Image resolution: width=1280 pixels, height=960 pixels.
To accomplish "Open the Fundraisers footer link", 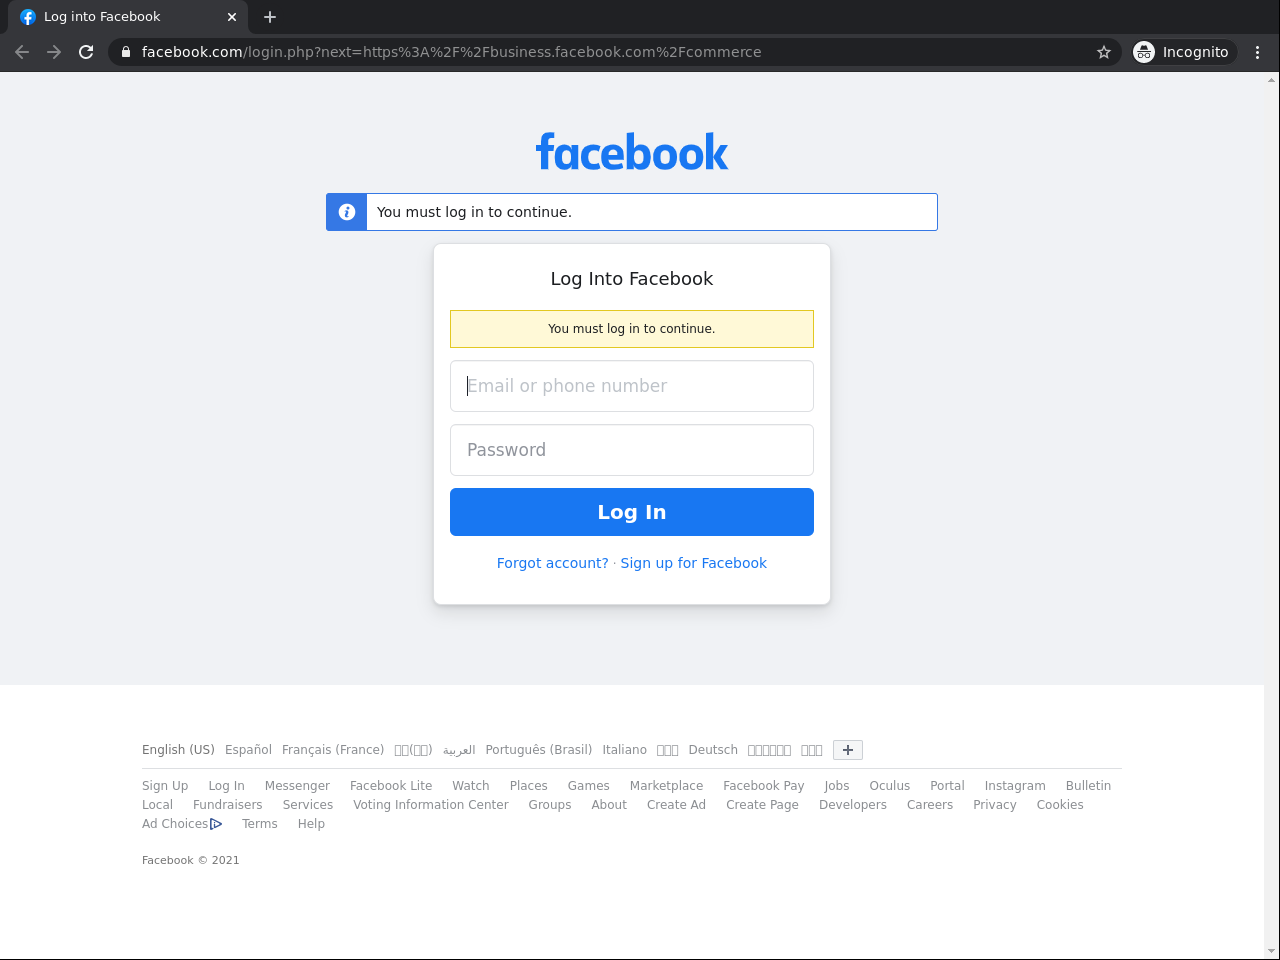I will (x=228, y=805).
